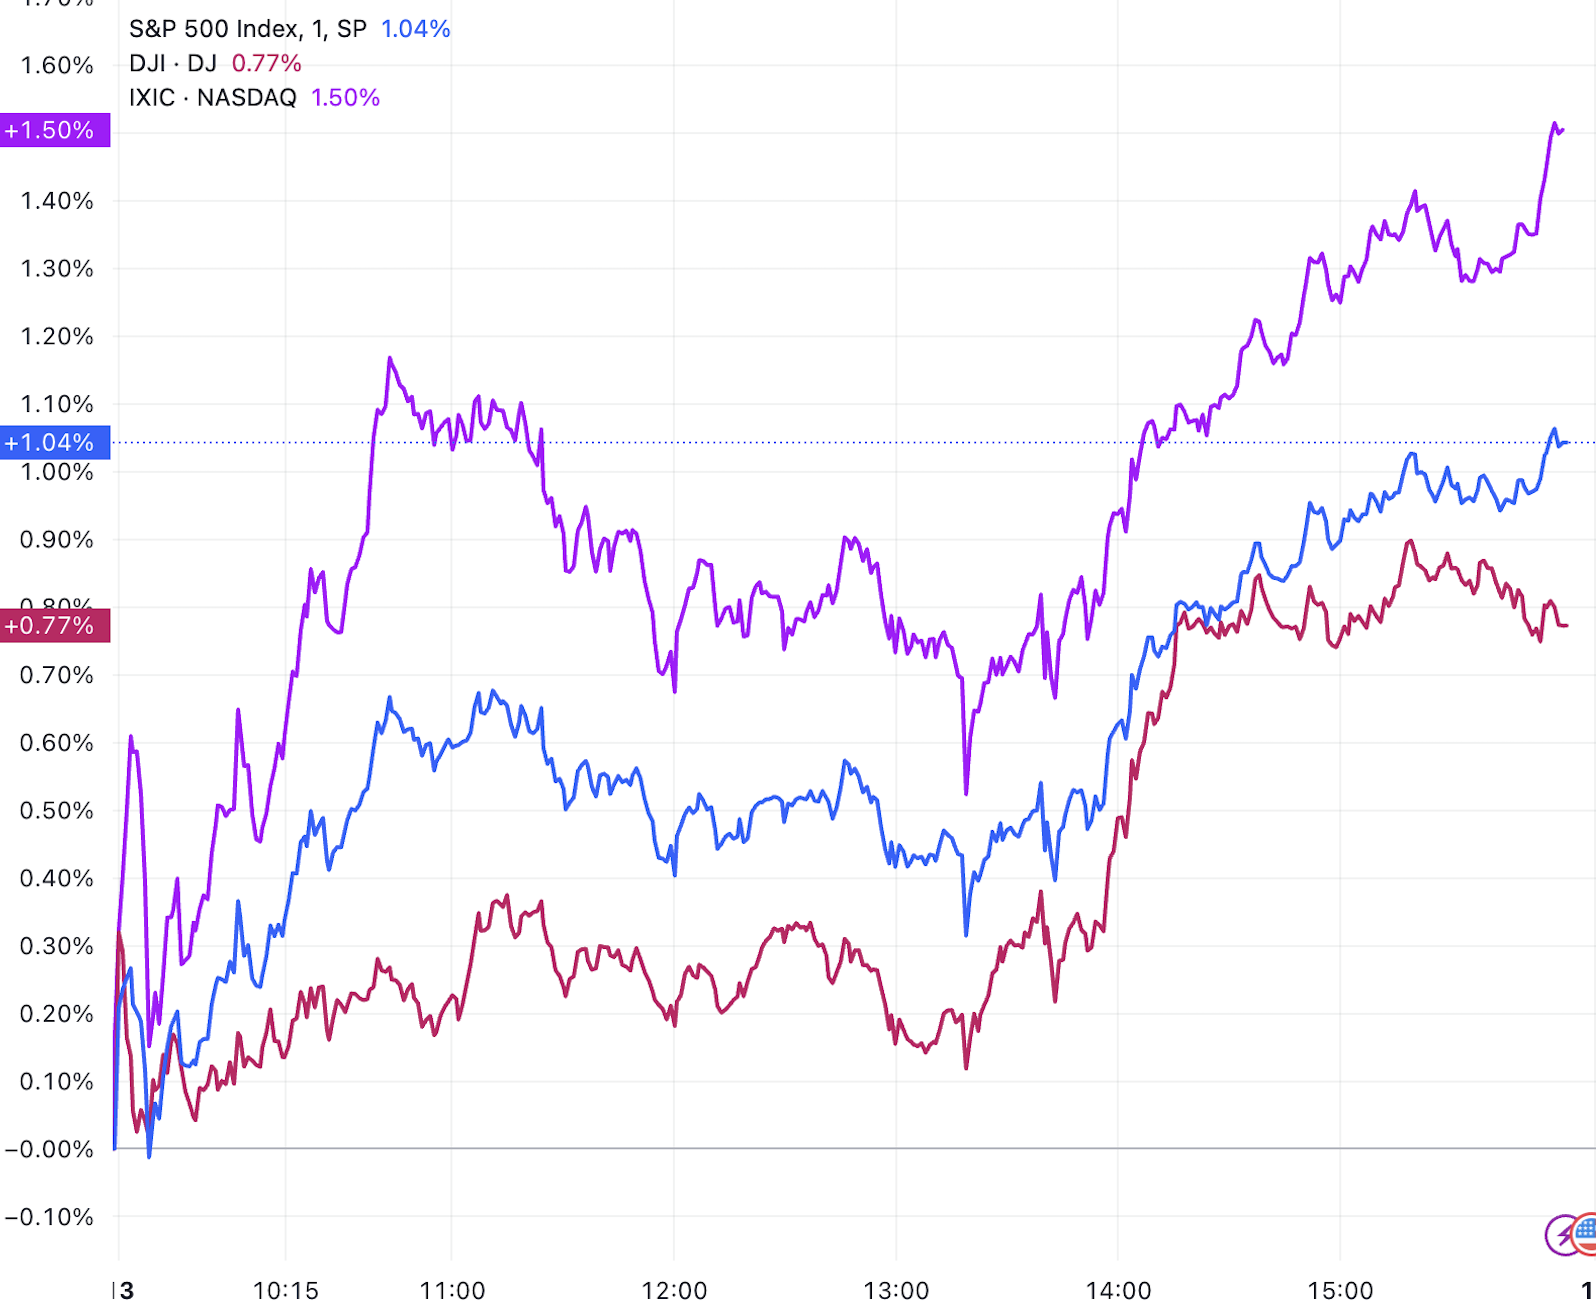Click the 11:00 time axis label
The width and height of the screenshot is (1596, 1312).
click(452, 1291)
